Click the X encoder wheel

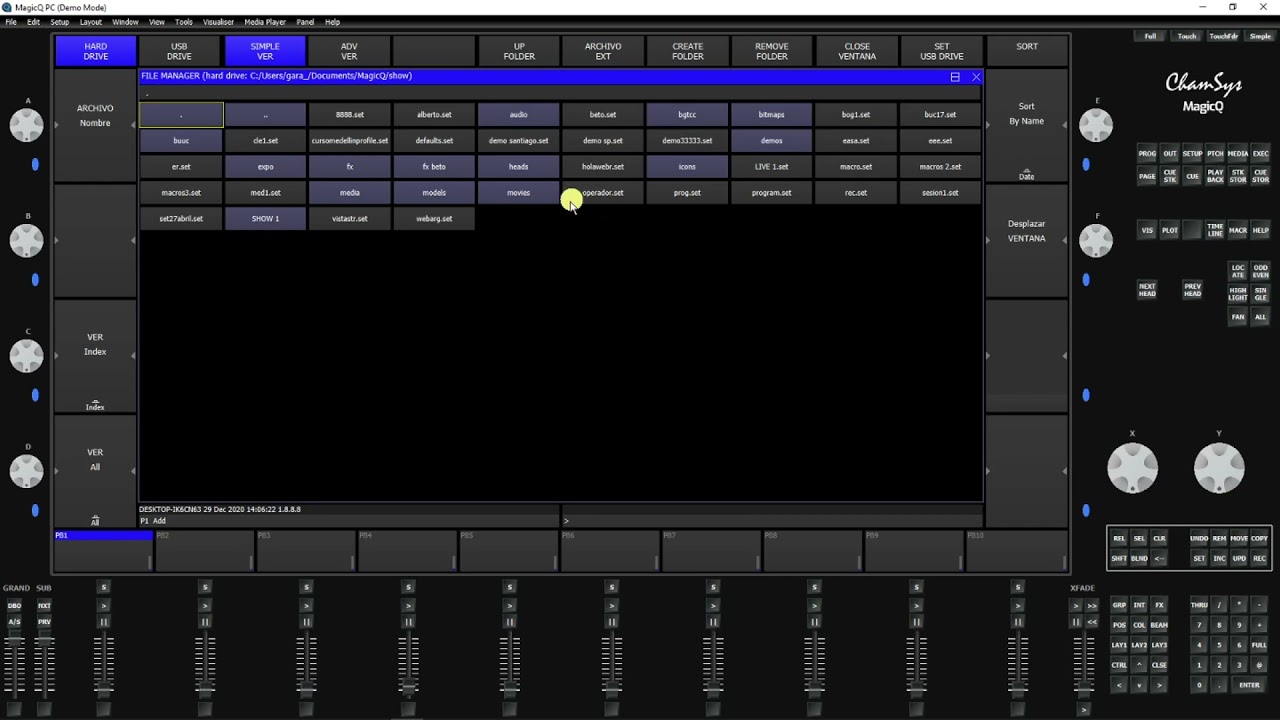click(1132, 467)
